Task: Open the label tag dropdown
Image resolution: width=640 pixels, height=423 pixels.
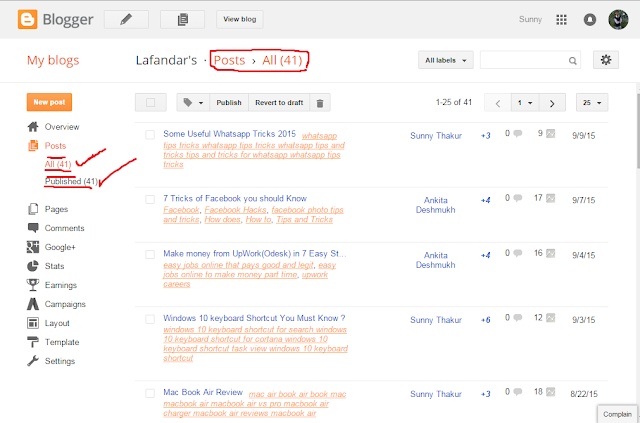Action: (193, 103)
